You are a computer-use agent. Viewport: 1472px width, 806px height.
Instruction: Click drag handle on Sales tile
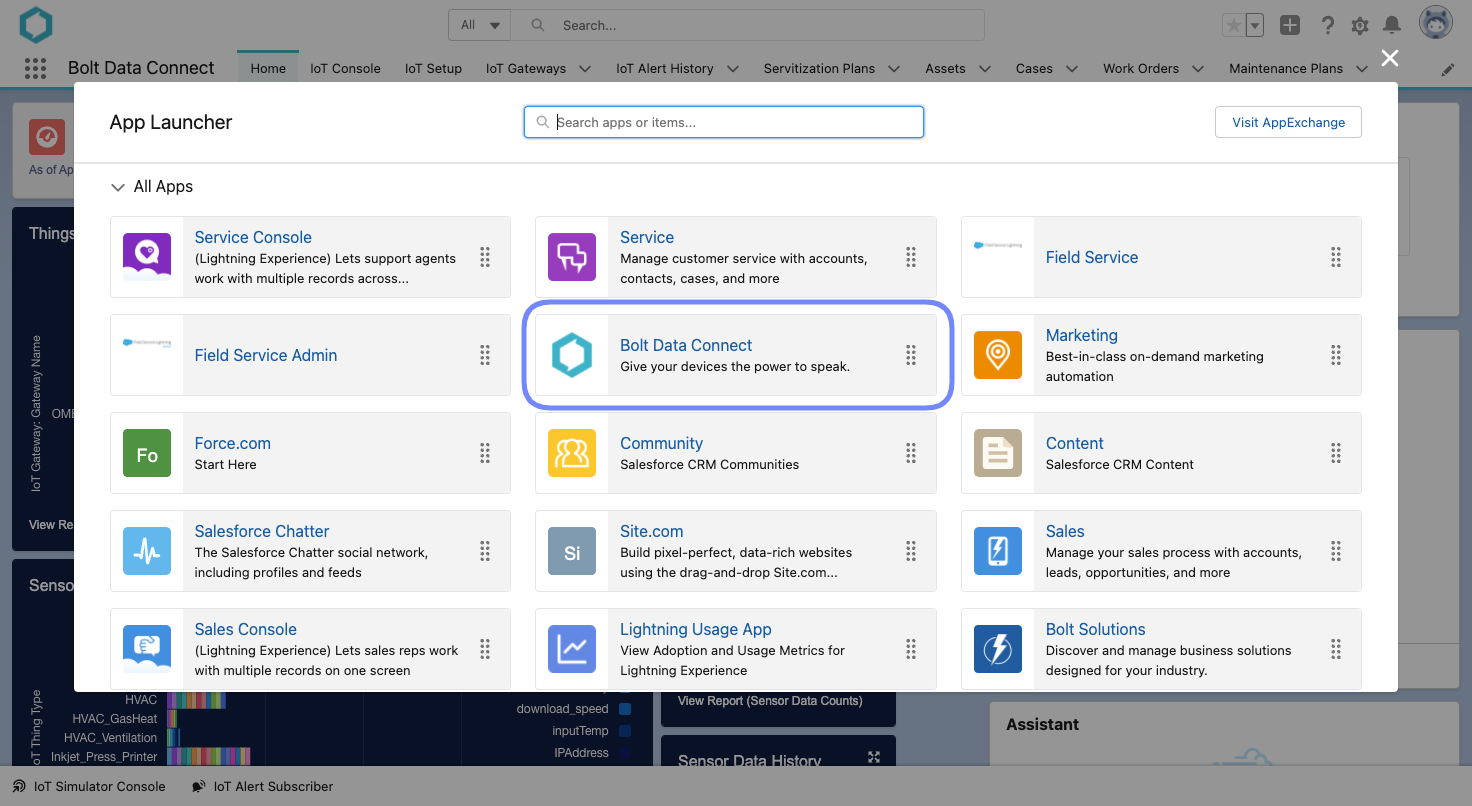[x=1336, y=551]
